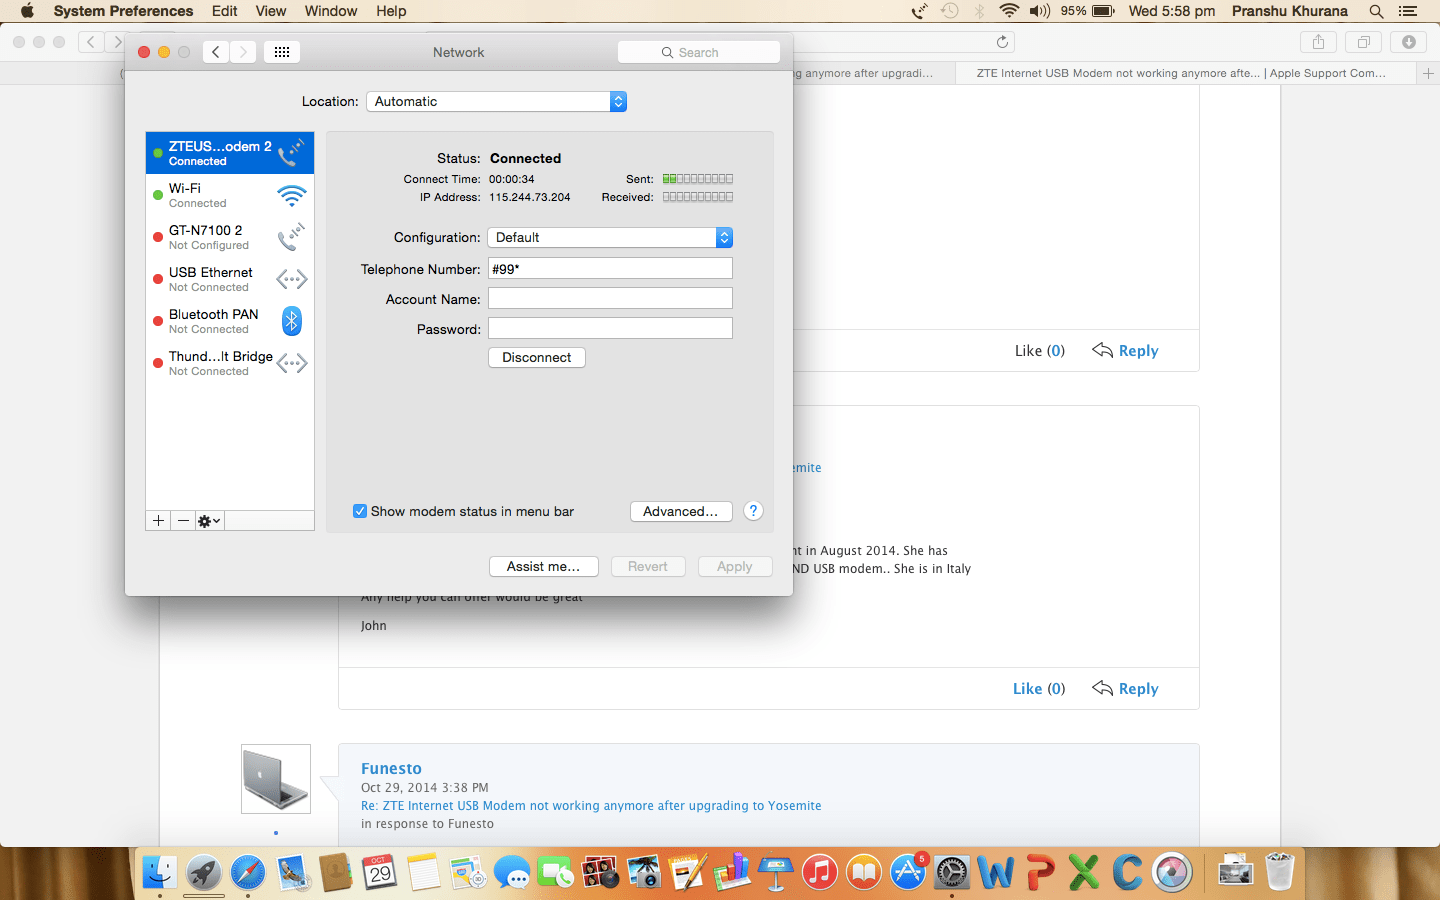Open the Trash in the Dock
Image resolution: width=1440 pixels, height=900 pixels.
point(1280,872)
